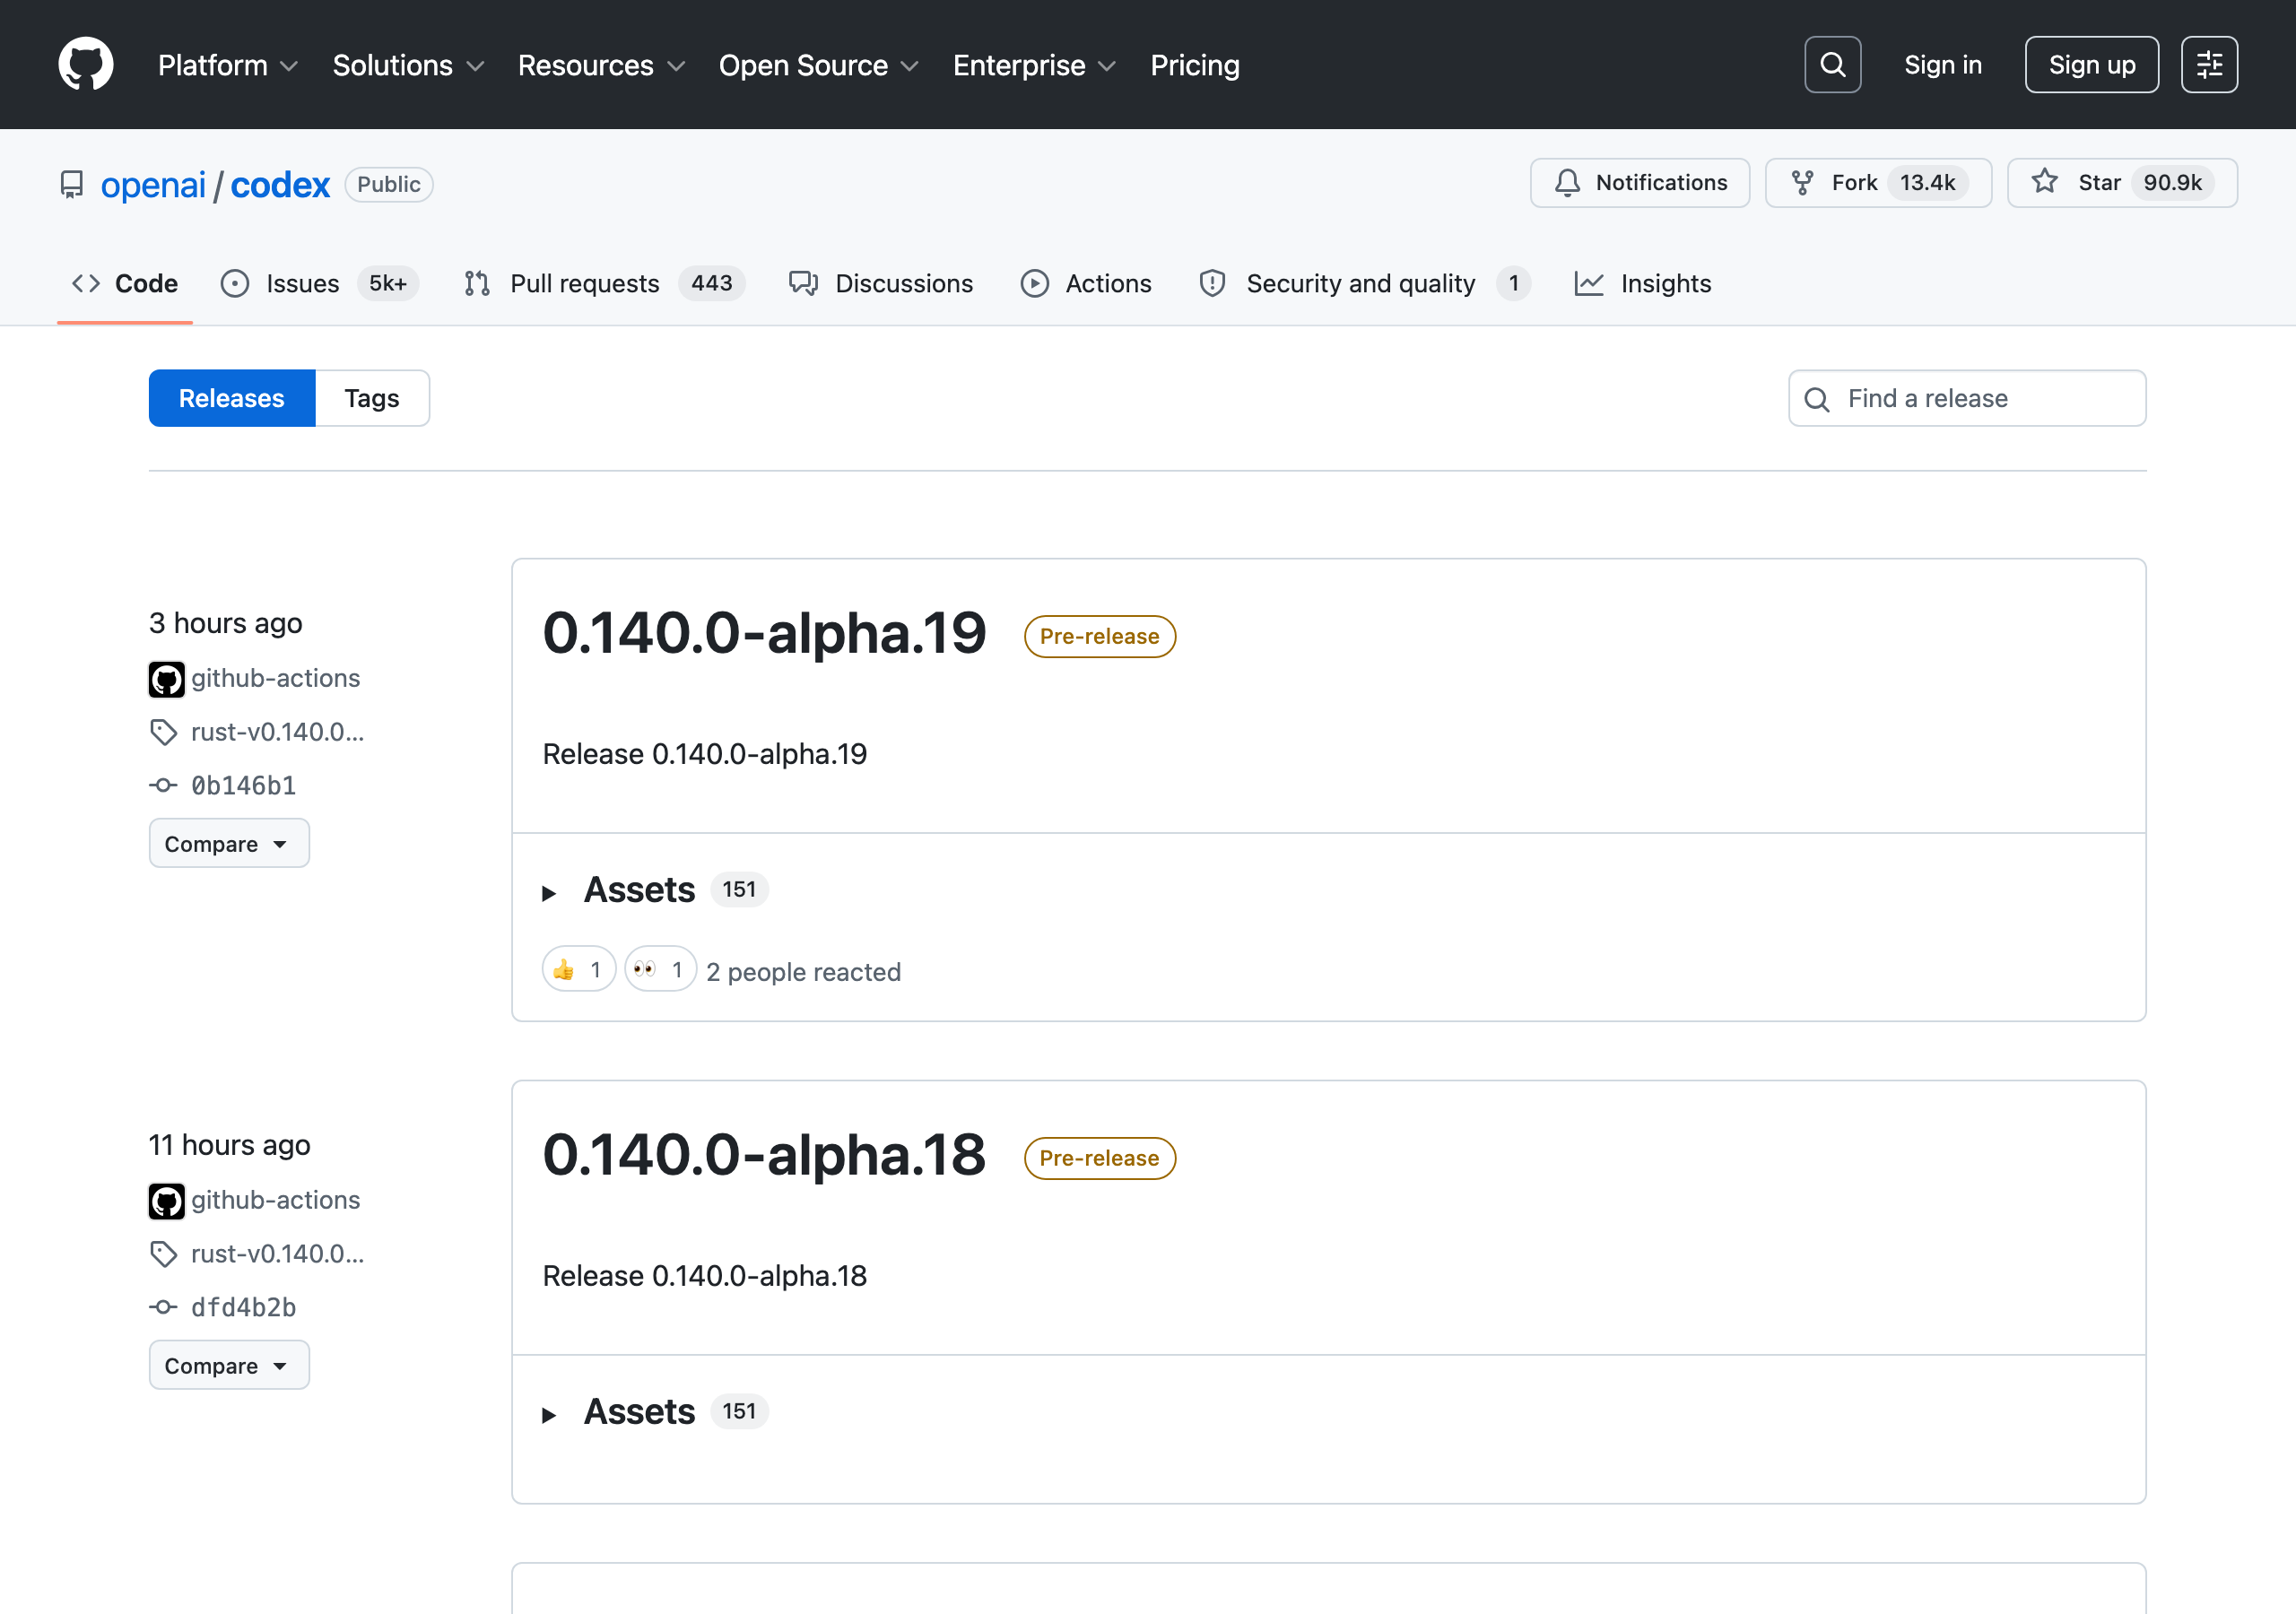Click the '3 hours ago' timestamp
The width and height of the screenshot is (2296, 1614).
[x=226, y=624]
